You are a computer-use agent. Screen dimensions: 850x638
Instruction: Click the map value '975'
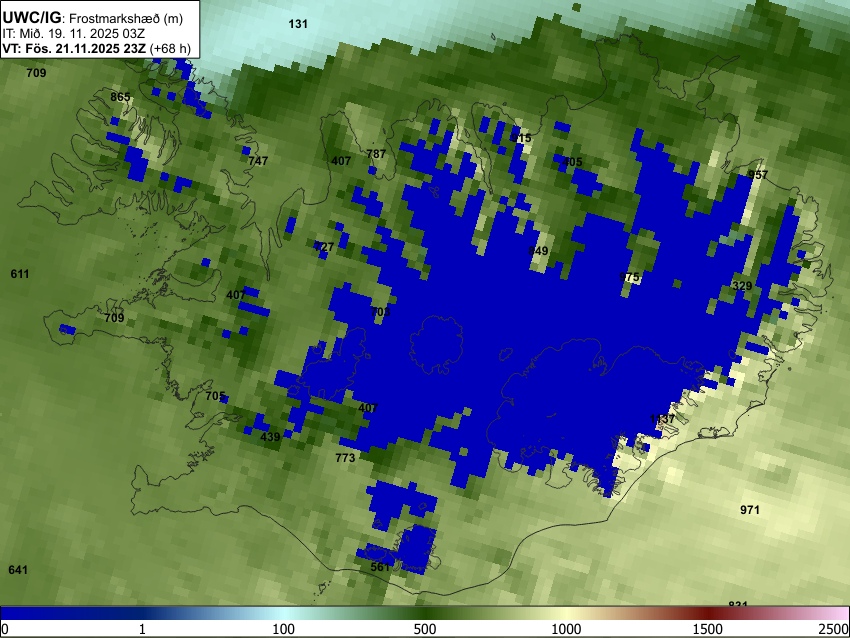[x=629, y=277]
